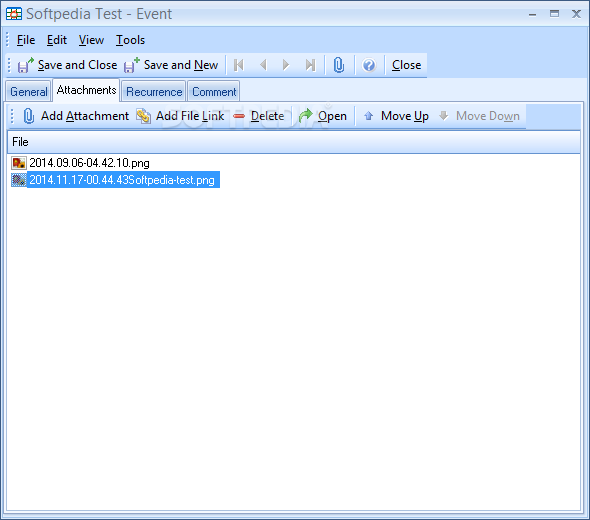590x520 pixels.
Task: Click the image icon of 2014.09.06-04.42.10.png
Action: 19,163
